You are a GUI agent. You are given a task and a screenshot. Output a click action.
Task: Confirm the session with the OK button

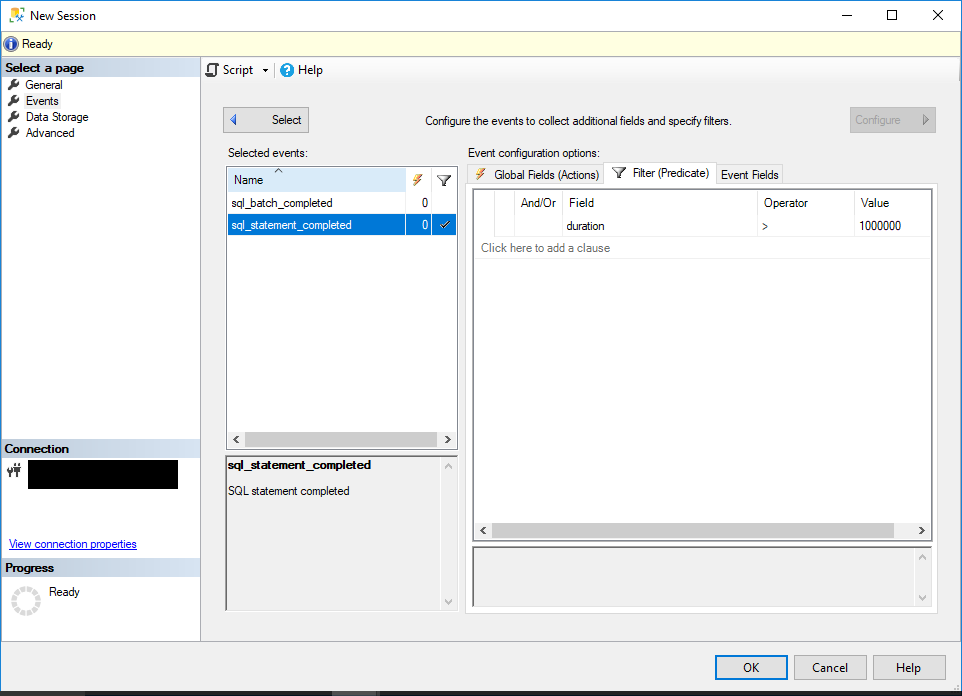click(x=750, y=667)
